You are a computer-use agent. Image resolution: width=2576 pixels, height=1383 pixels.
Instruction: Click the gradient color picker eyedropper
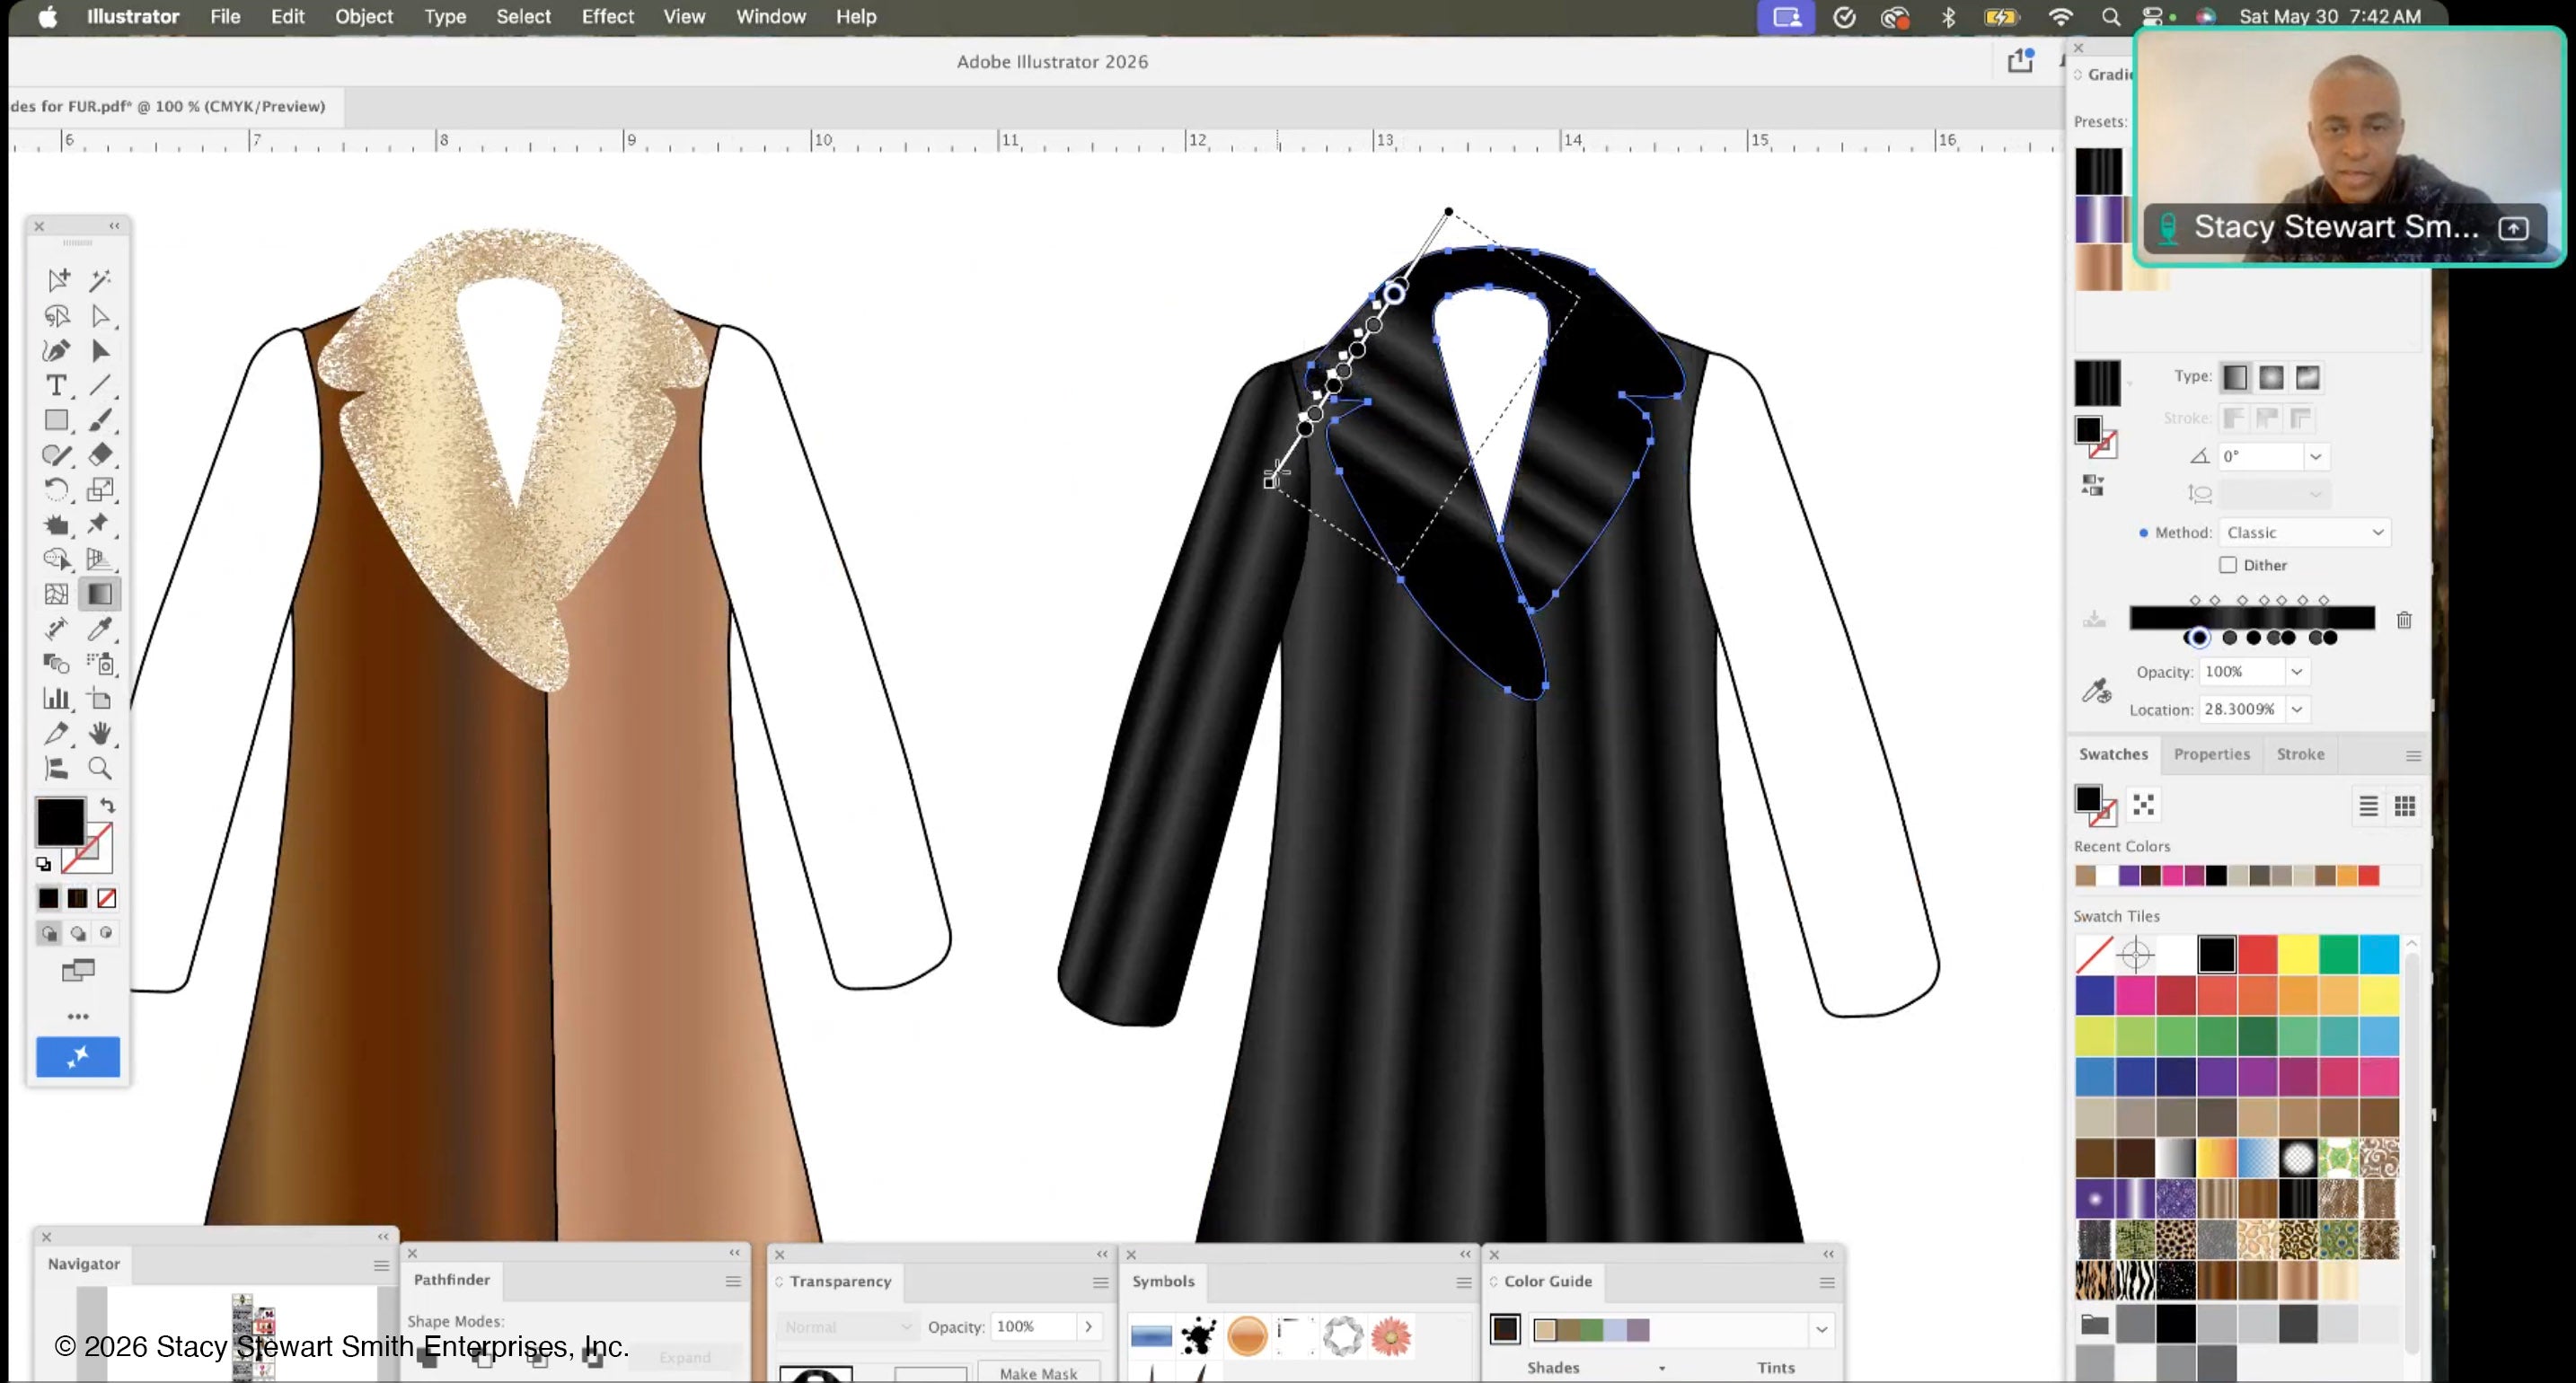pos(2096,691)
